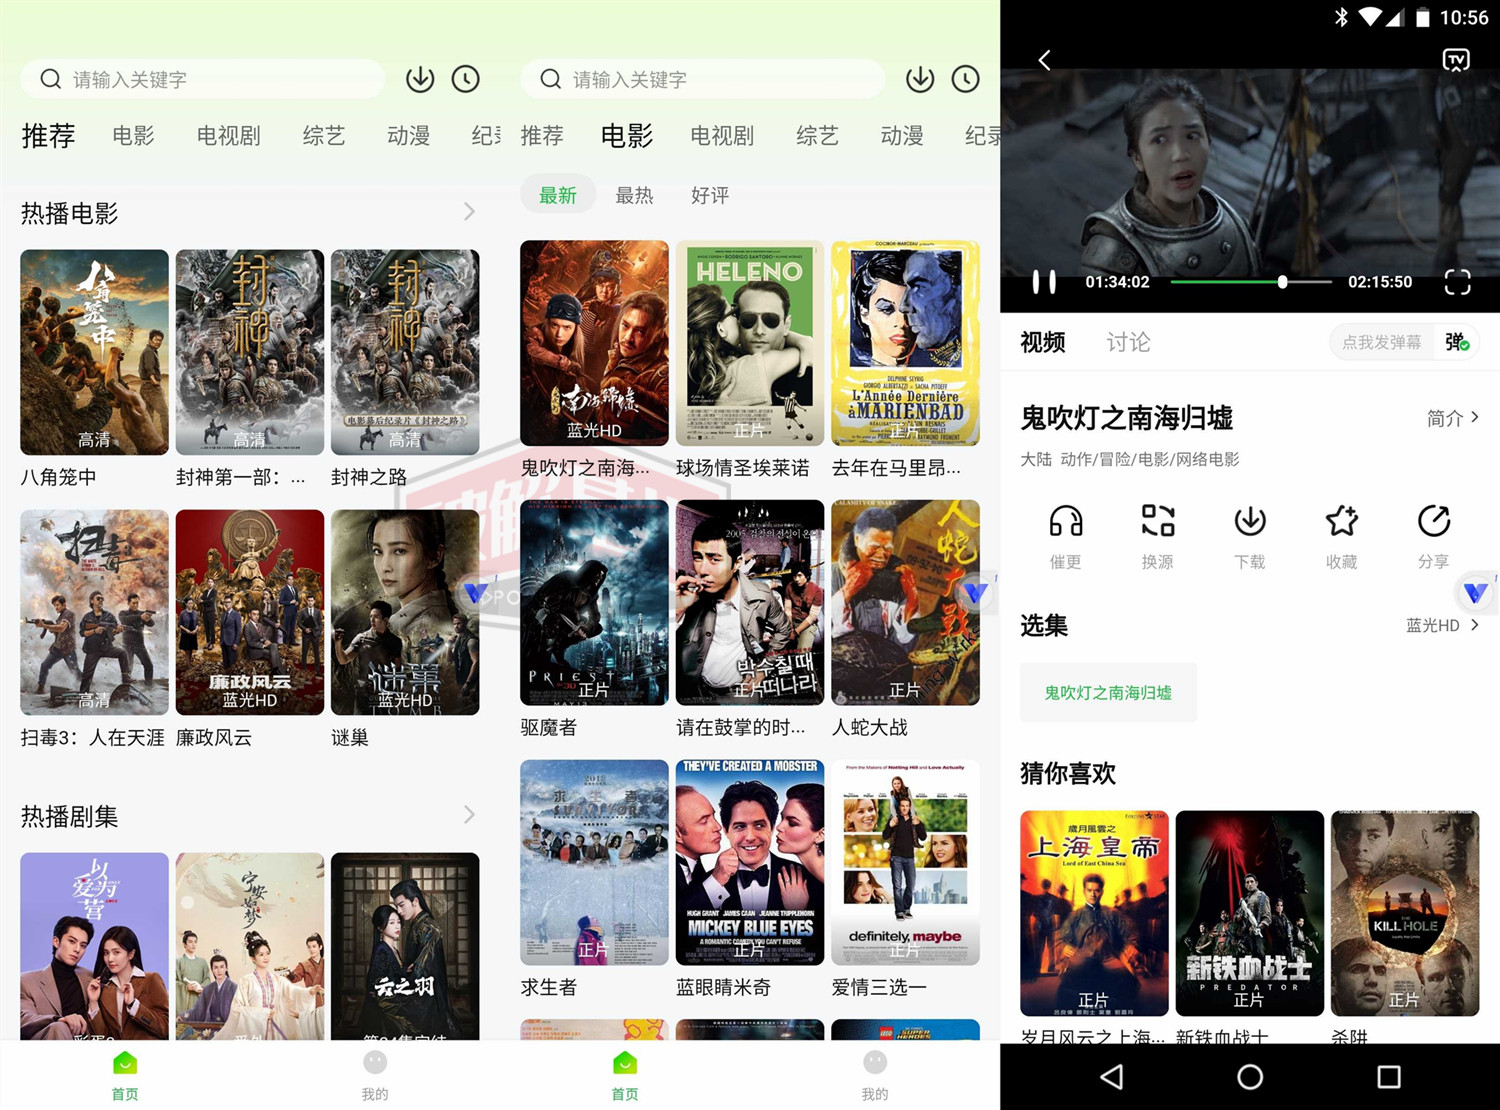Select 电影 tab in middle screen
Image resolution: width=1500 pixels, height=1110 pixels.
(627, 135)
